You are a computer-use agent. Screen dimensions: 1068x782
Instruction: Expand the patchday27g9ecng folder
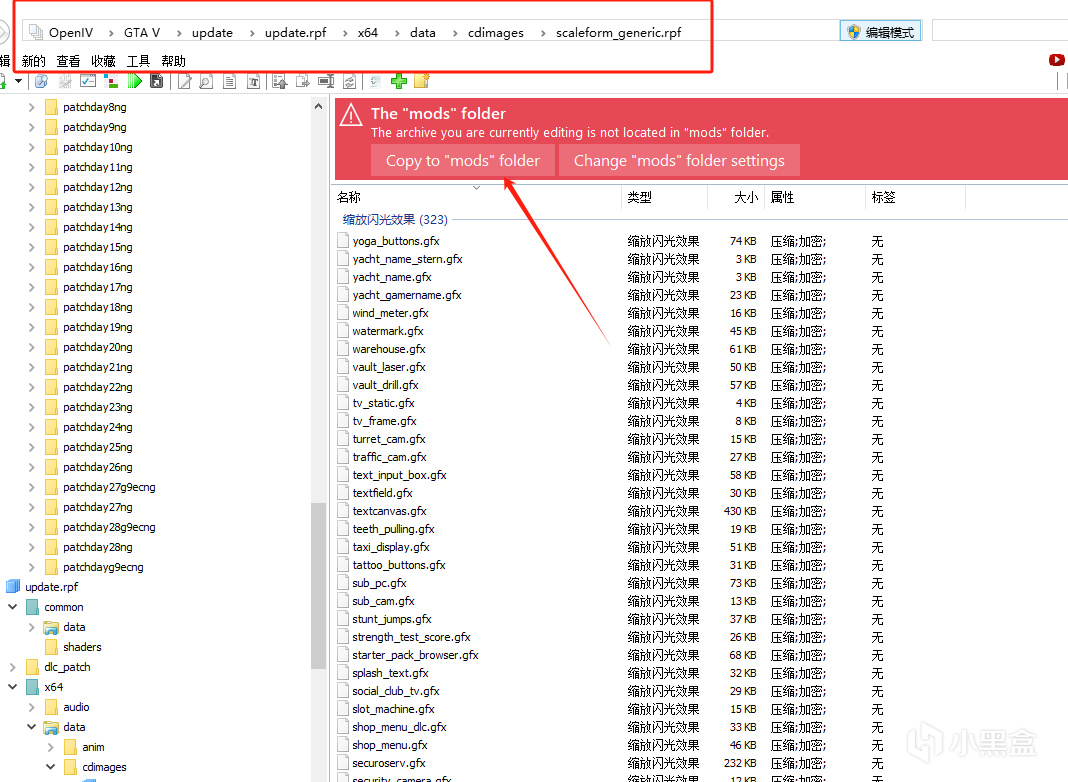[31, 487]
